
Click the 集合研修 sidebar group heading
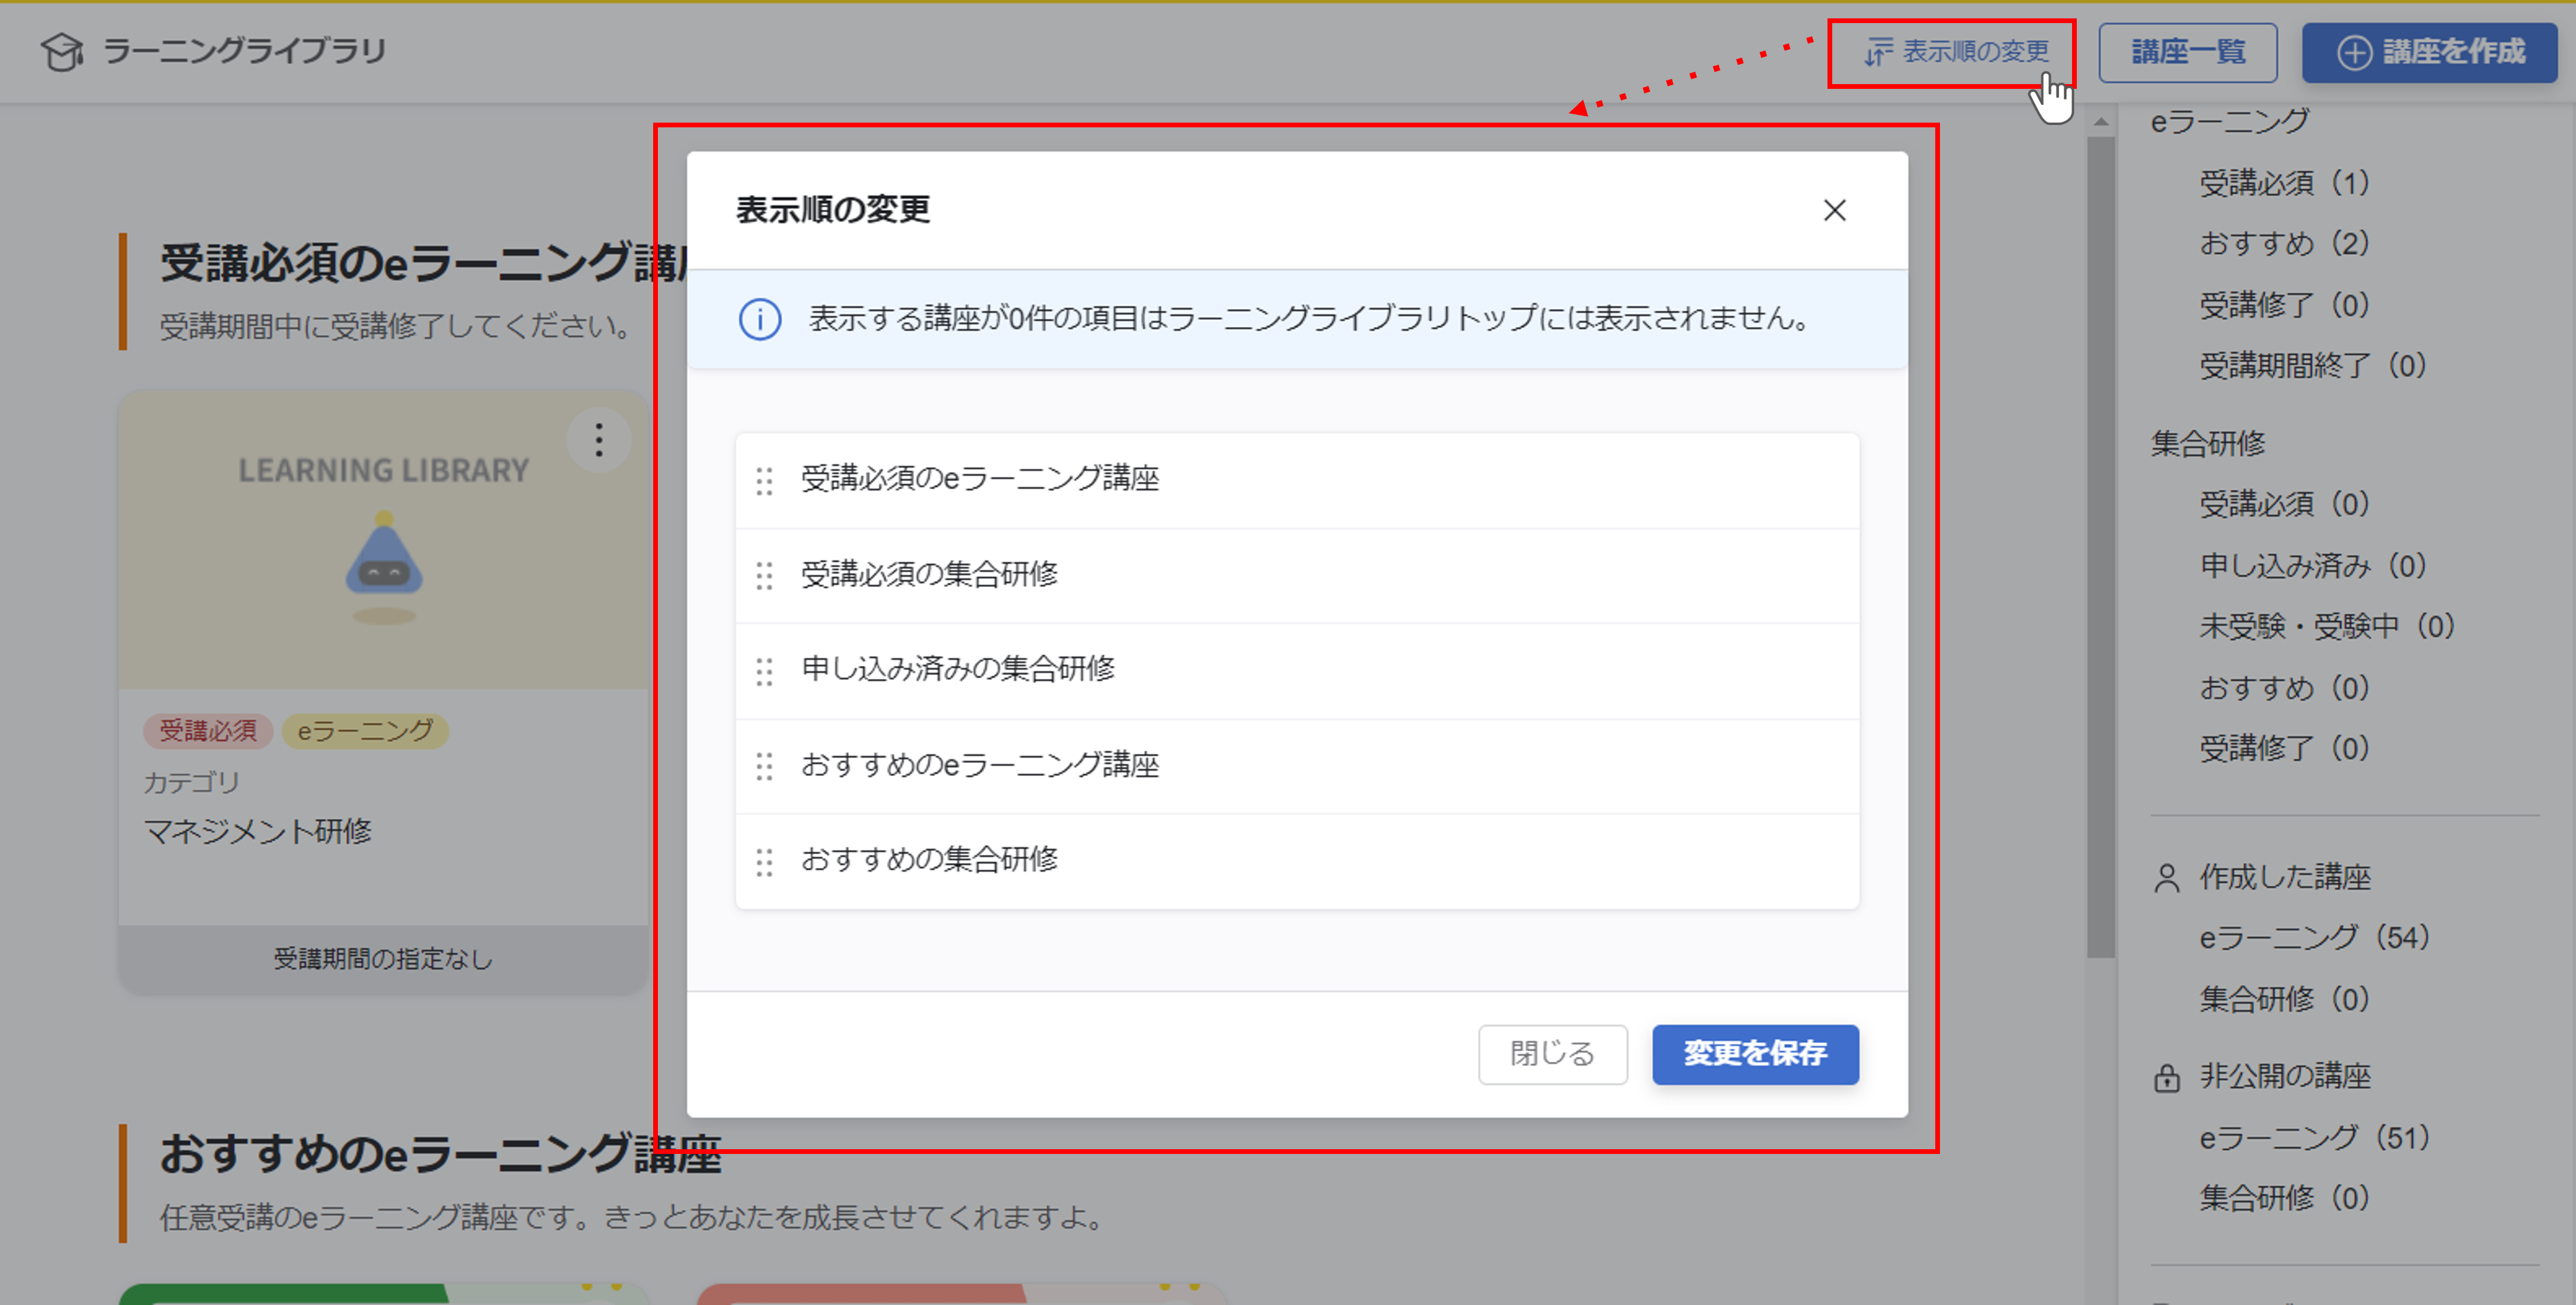[x=2209, y=443]
